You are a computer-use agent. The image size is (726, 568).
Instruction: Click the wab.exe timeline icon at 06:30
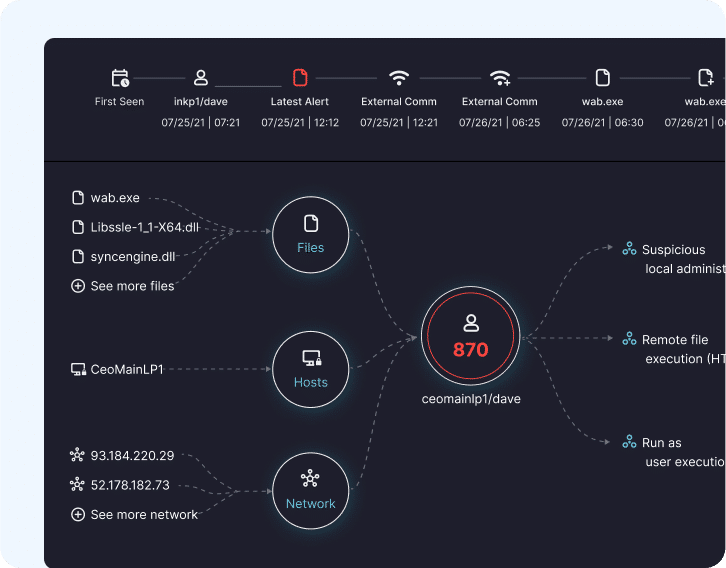coord(603,78)
